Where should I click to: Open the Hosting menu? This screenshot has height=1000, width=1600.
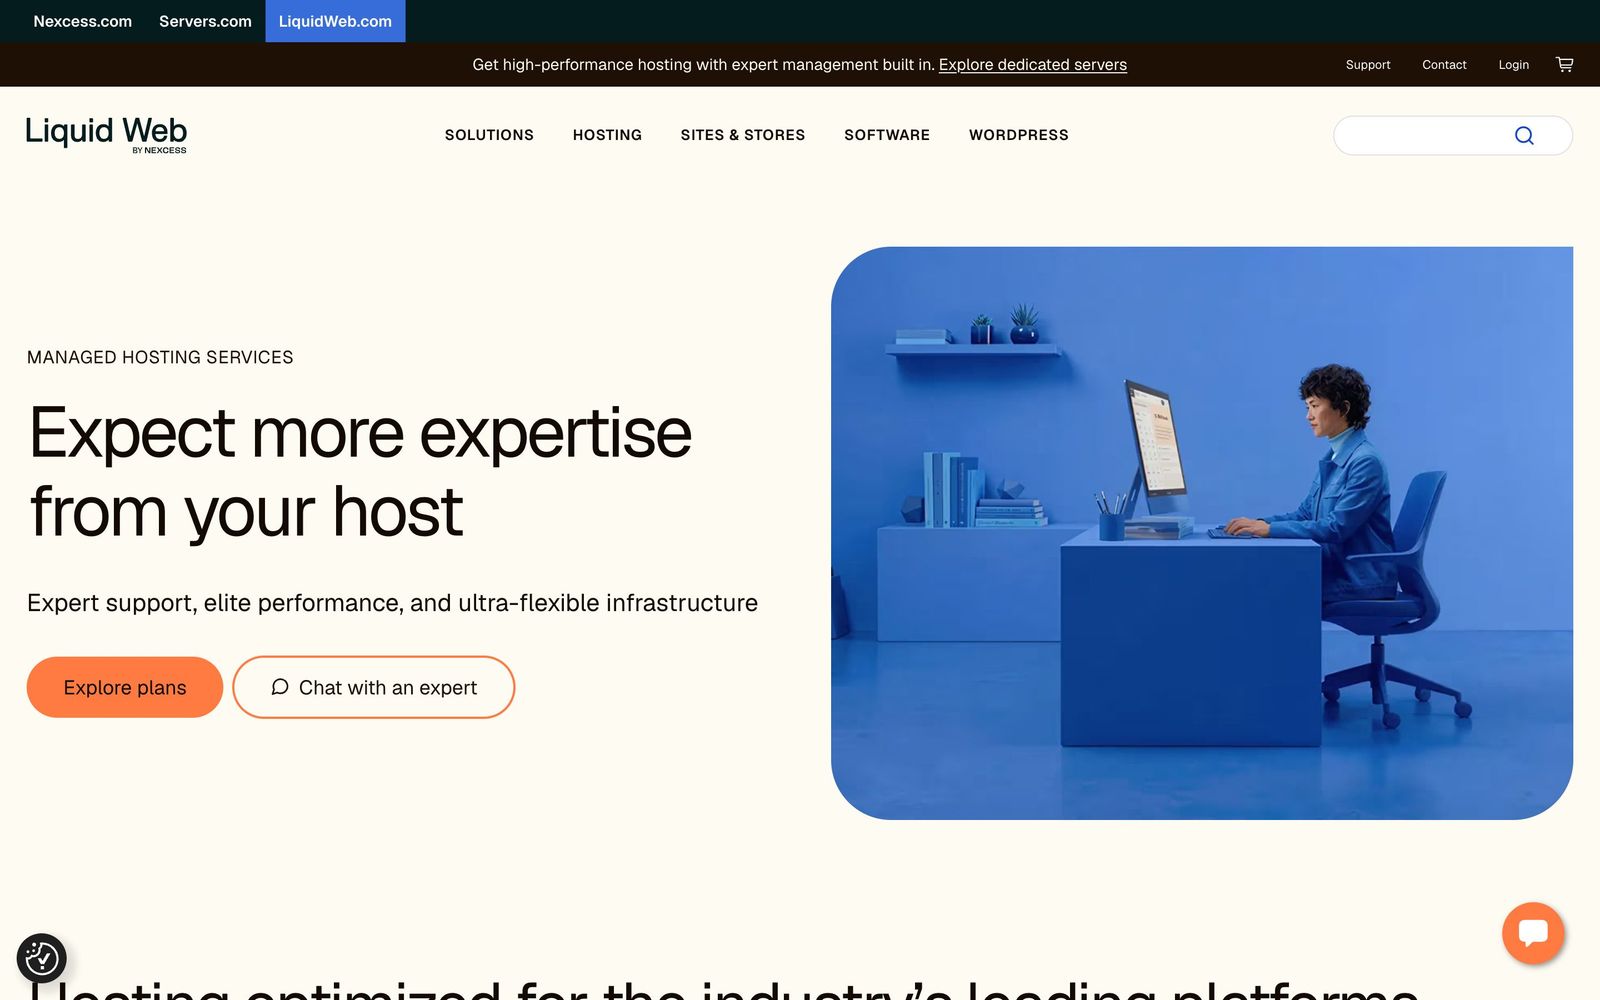[x=607, y=135]
